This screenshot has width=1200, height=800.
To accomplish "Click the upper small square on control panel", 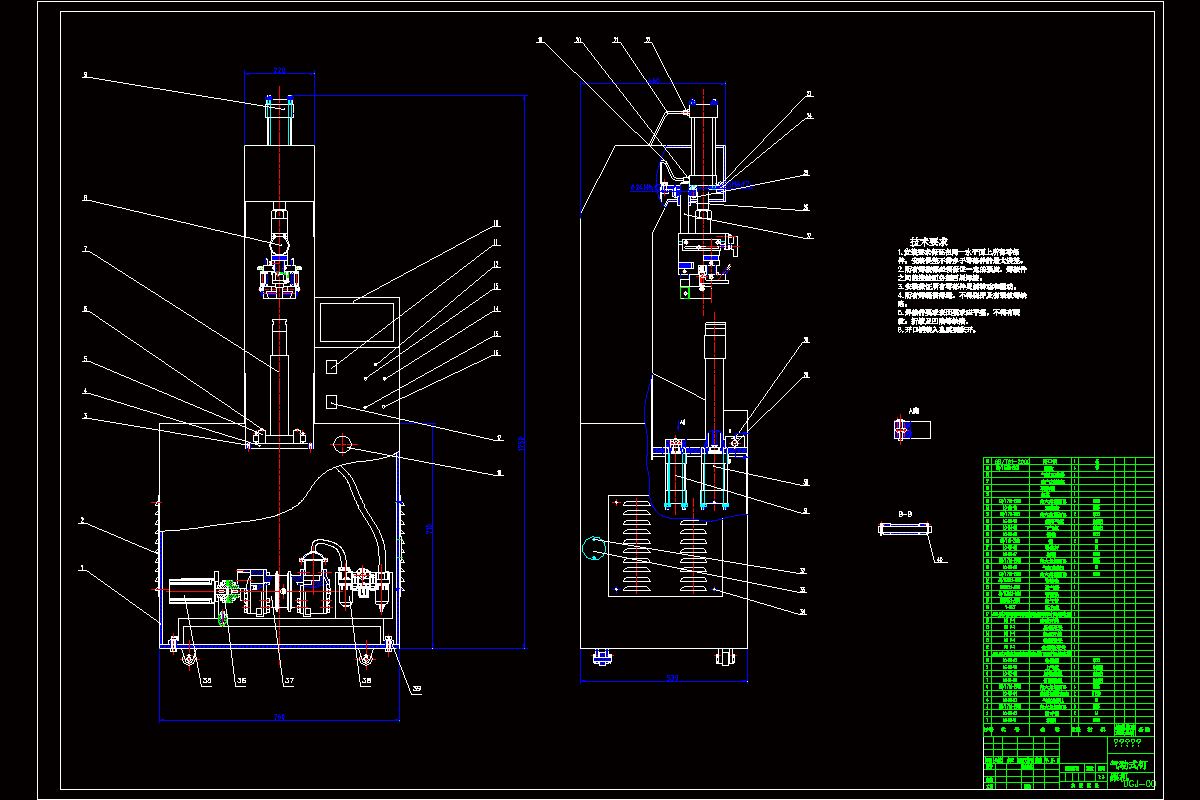I will click(x=332, y=368).
